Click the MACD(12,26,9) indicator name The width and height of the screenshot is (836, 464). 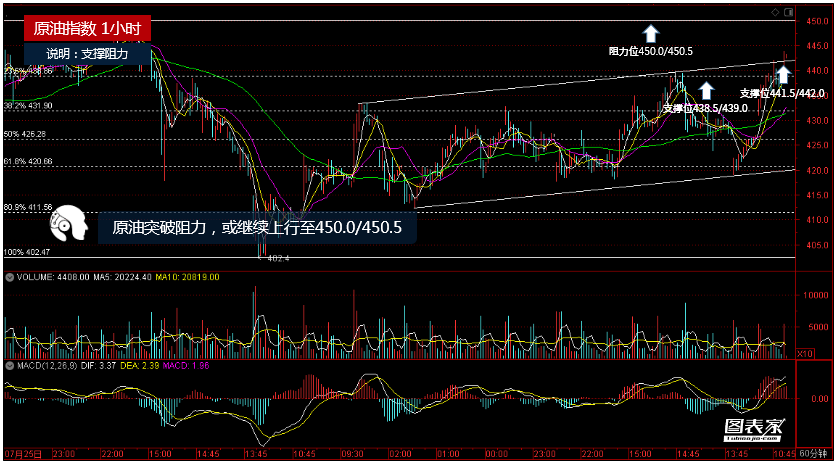[47, 366]
